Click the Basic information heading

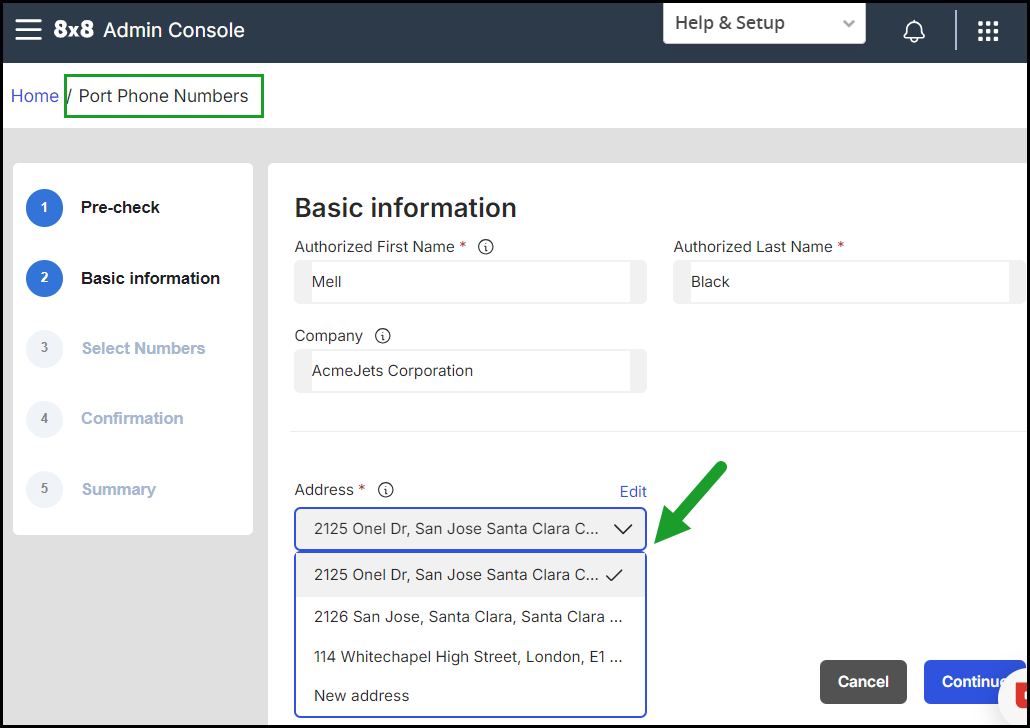(405, 208)
